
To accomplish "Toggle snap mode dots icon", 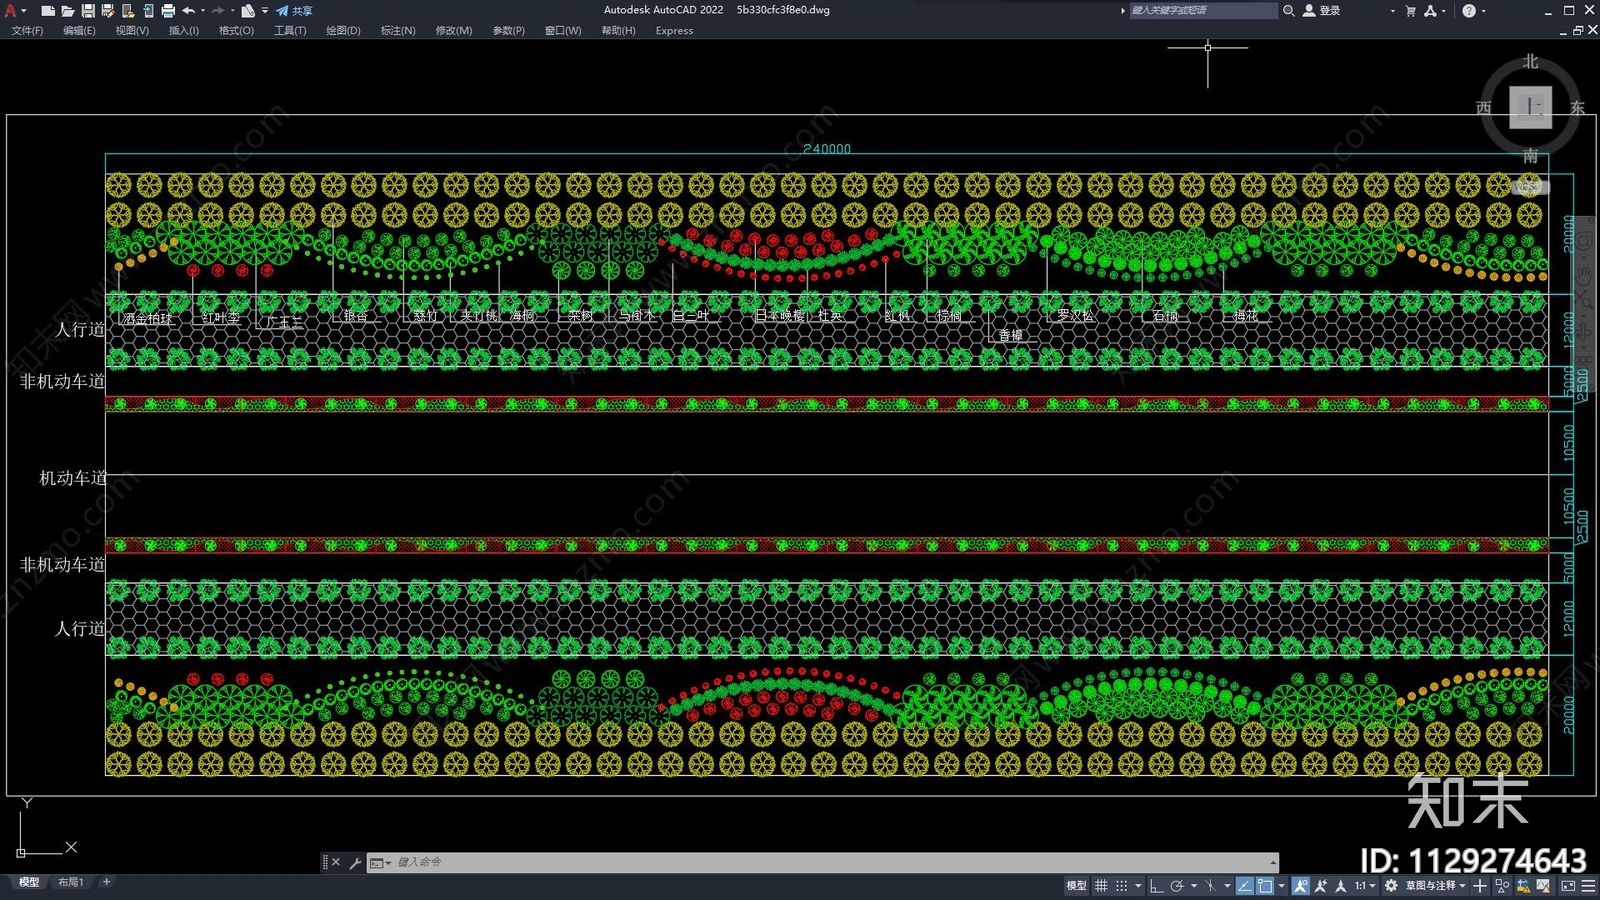I will (x=1122, y=886).
